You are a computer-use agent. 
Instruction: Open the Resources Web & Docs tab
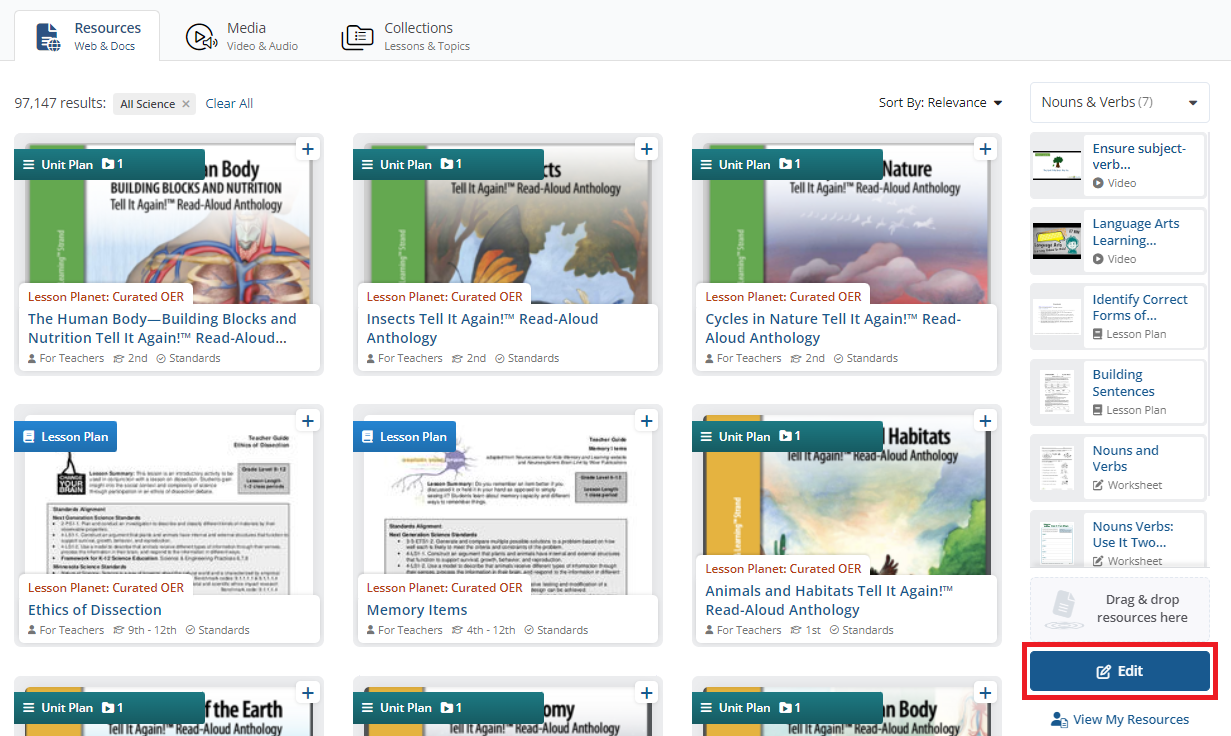coord(87,36)
